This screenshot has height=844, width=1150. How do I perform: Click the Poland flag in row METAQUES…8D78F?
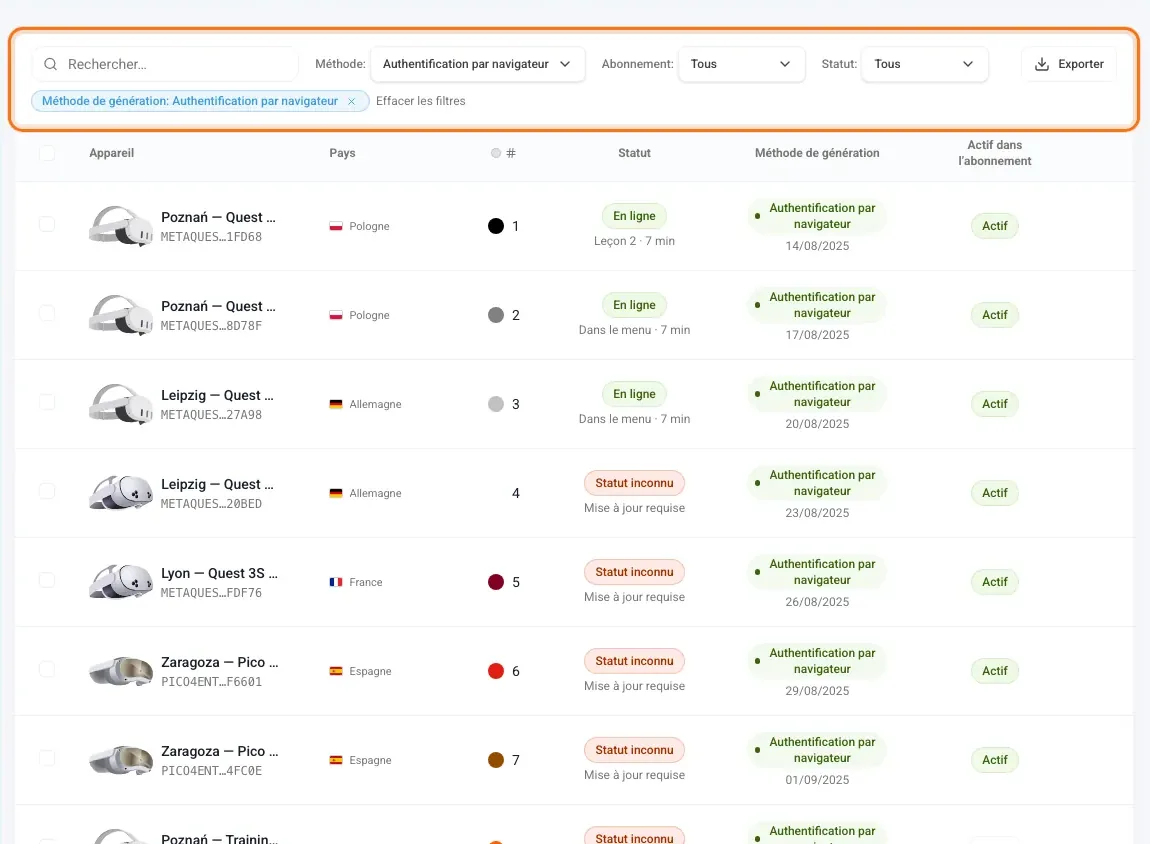click(x=336, y=315)
